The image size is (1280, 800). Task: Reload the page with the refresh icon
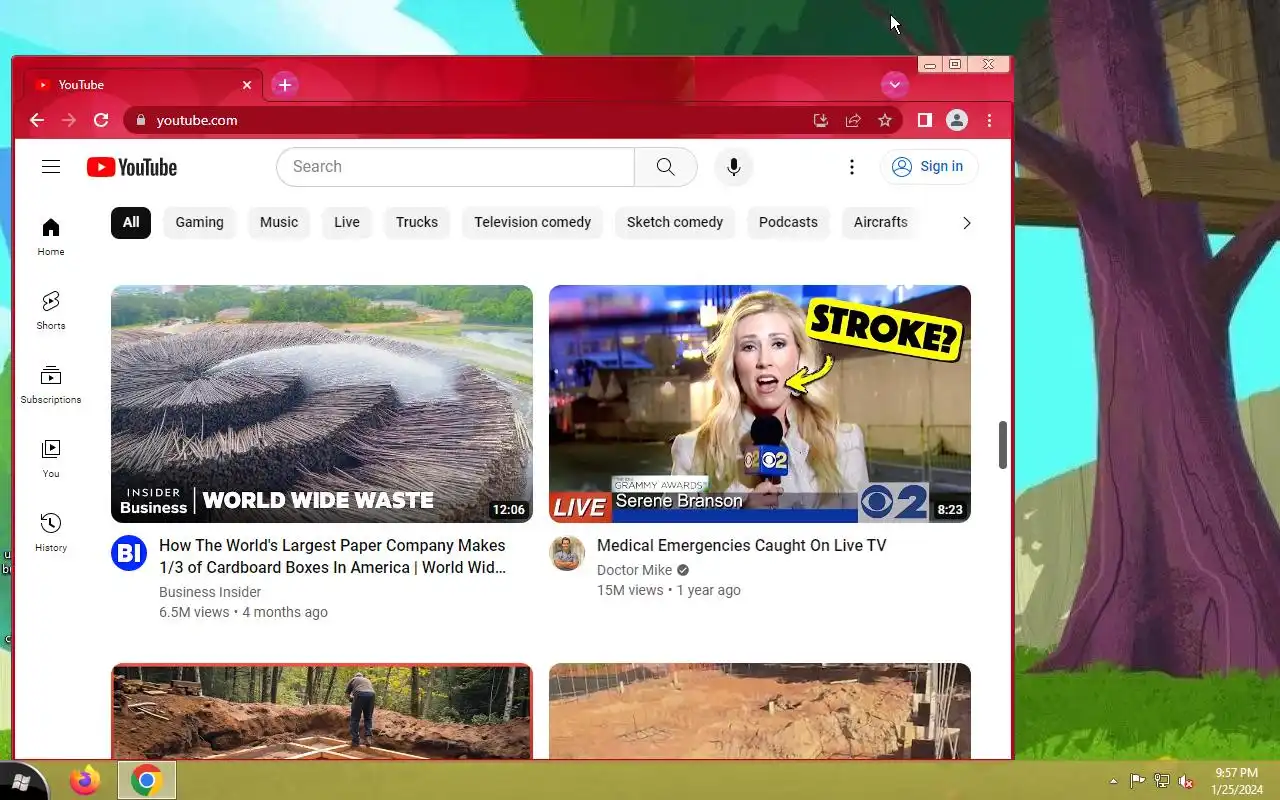[x=101, y=120]
